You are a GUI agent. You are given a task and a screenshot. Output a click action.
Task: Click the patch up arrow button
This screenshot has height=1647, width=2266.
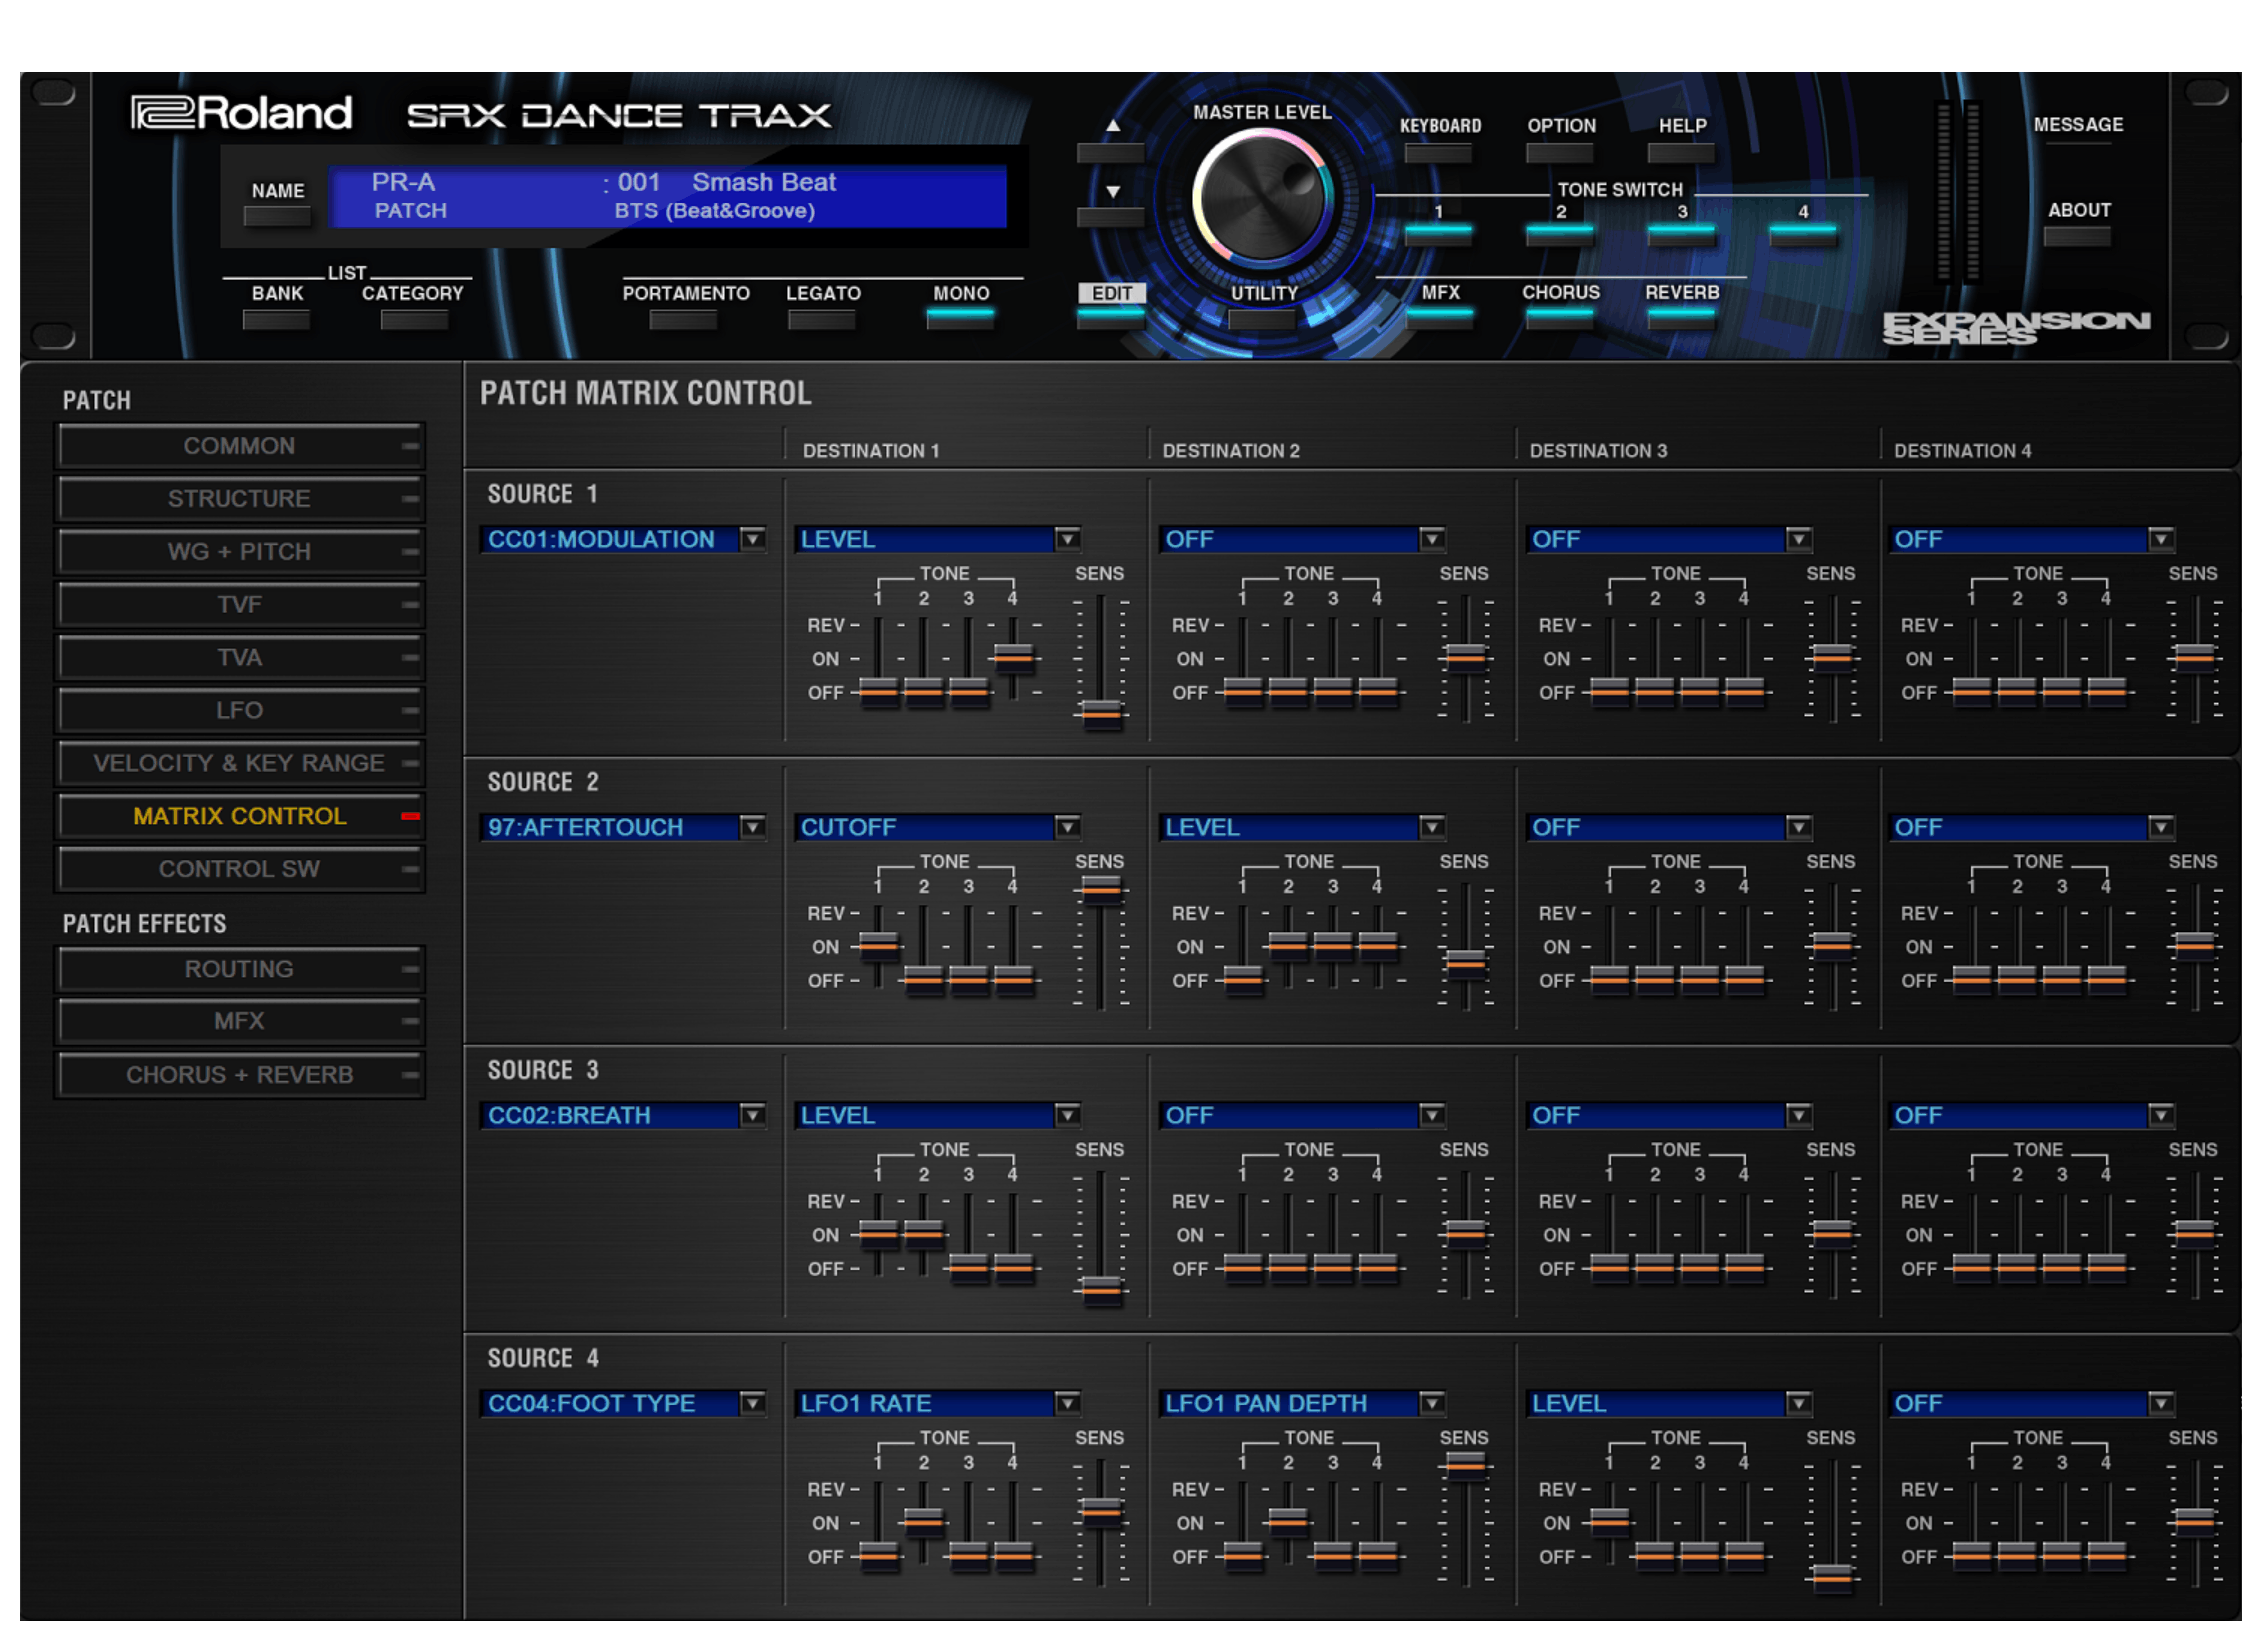click(1110, 152)
